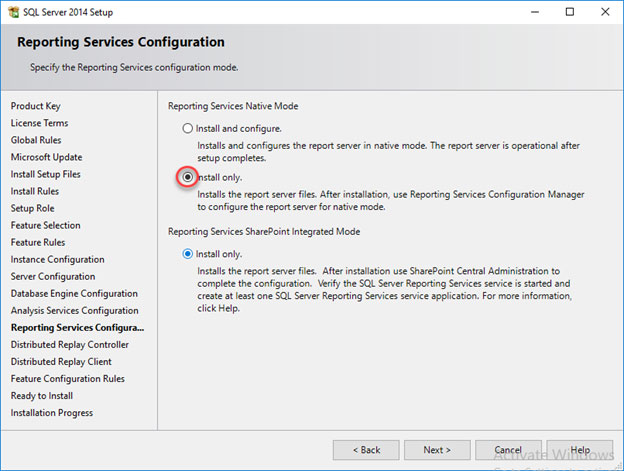Click 'Server Configuration' step

(x=53, y=276)
